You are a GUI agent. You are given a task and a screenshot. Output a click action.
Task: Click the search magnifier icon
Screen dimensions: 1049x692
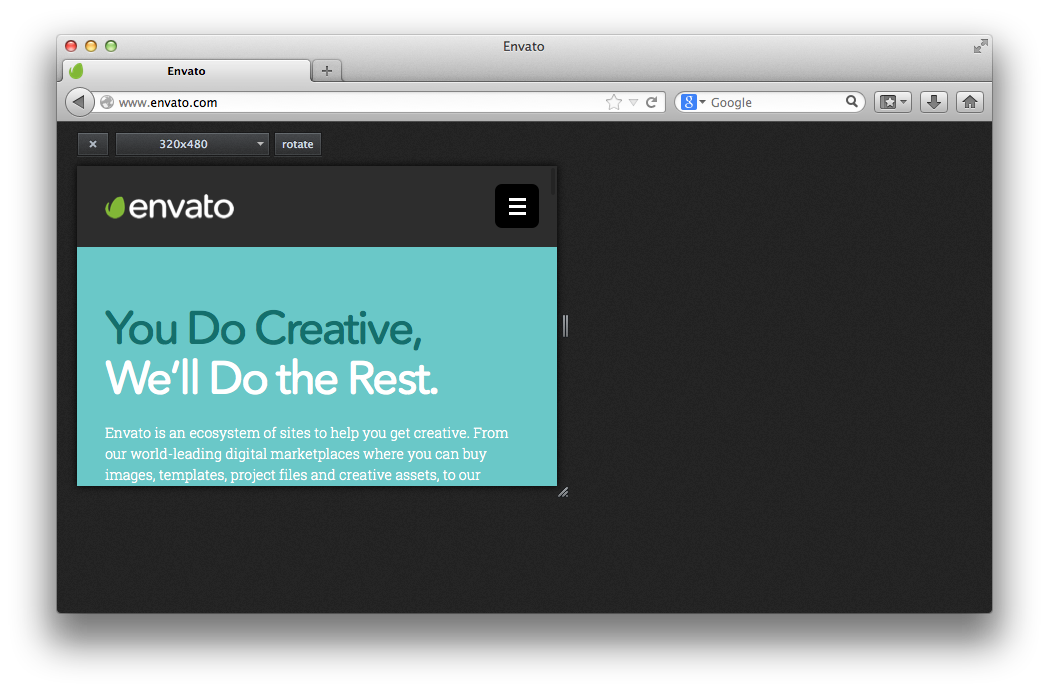(852, 102)
